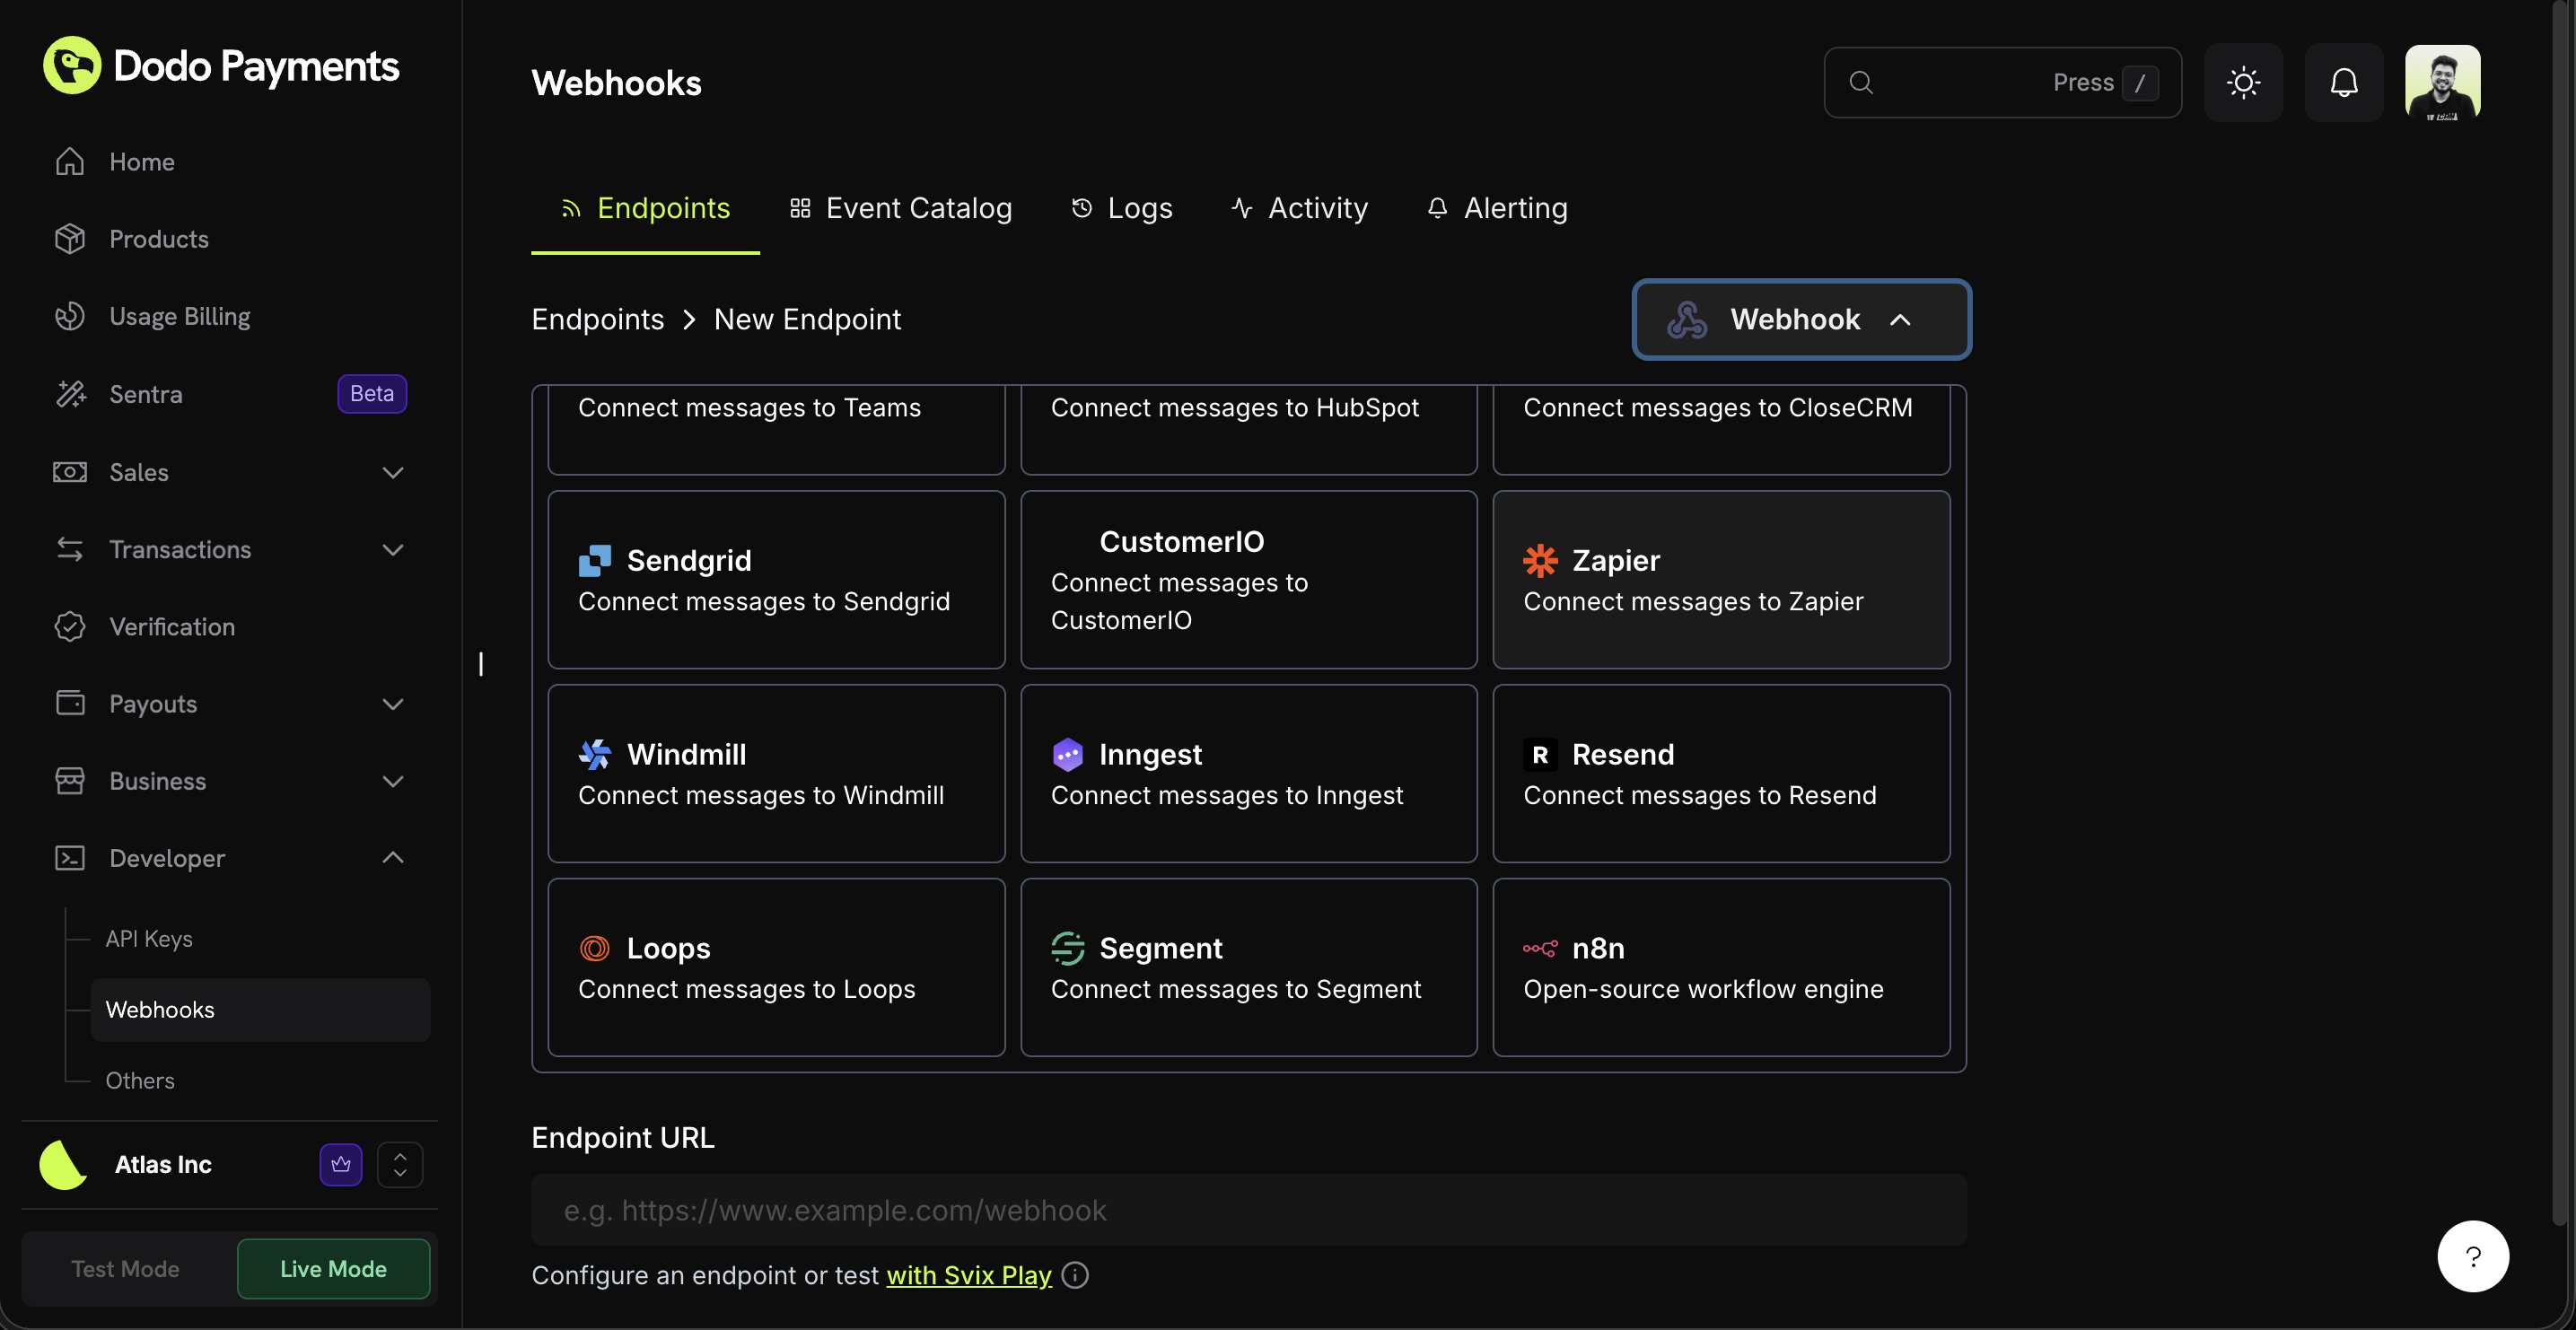Open the with Svix Play link

click(967, 1274)
